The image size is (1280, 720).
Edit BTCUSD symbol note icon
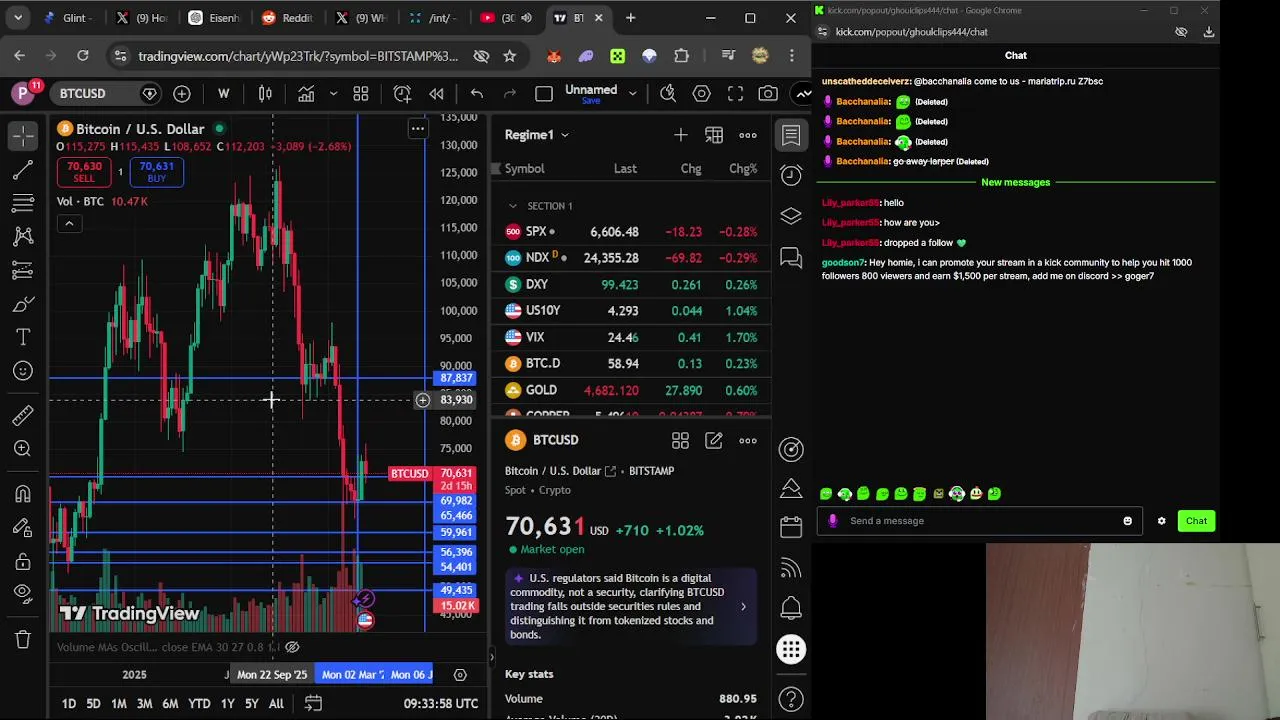[714, 440]
